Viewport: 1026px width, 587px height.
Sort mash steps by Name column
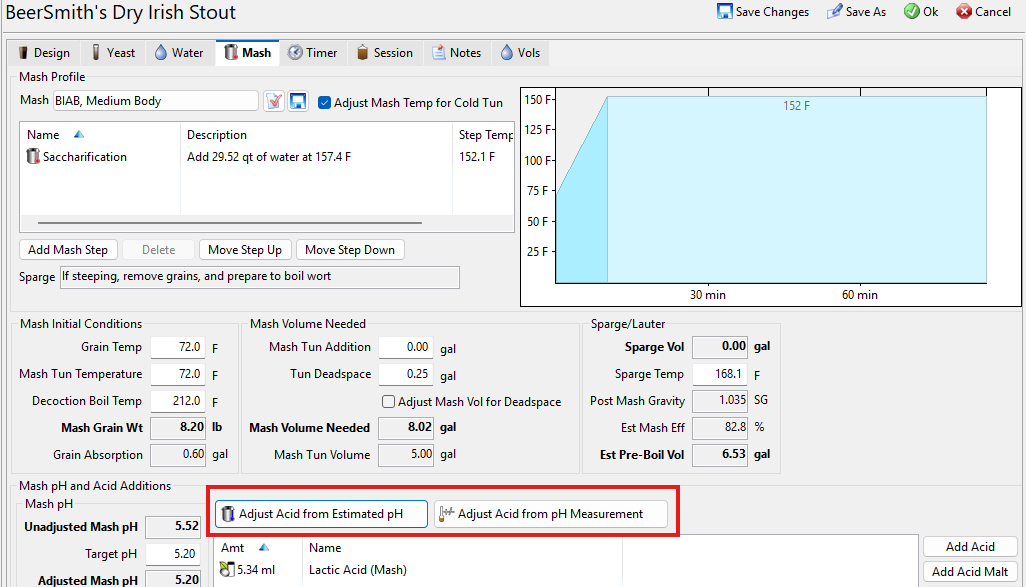pyautogui.click(x=43, y=135)
